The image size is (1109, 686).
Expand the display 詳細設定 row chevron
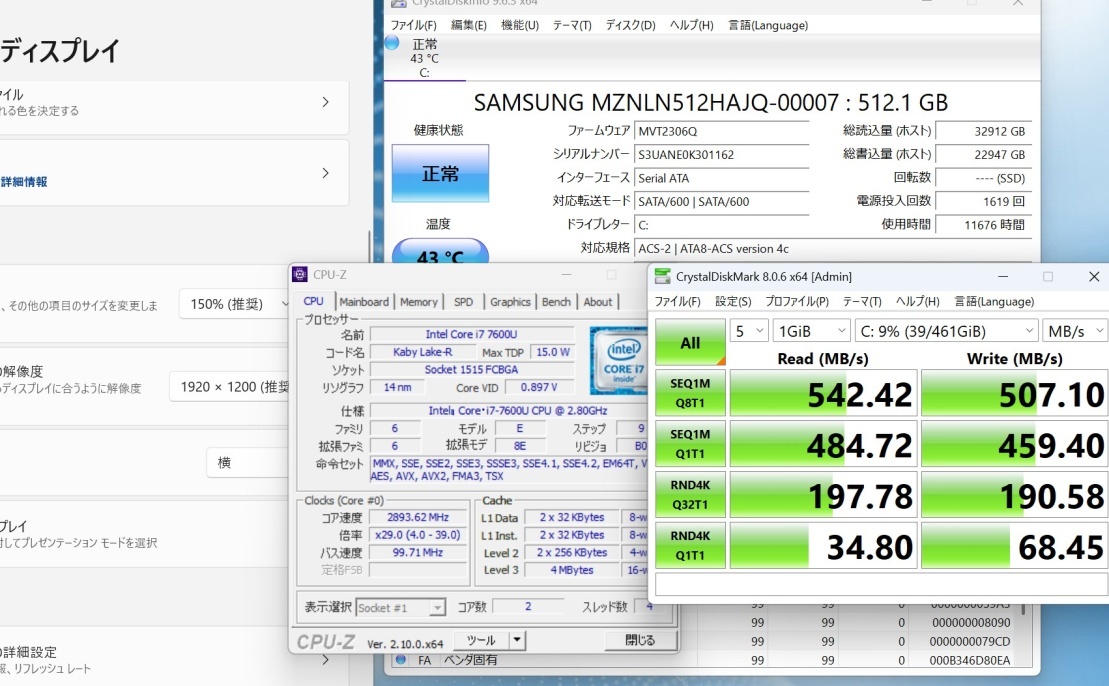click(x=325, y=660)
